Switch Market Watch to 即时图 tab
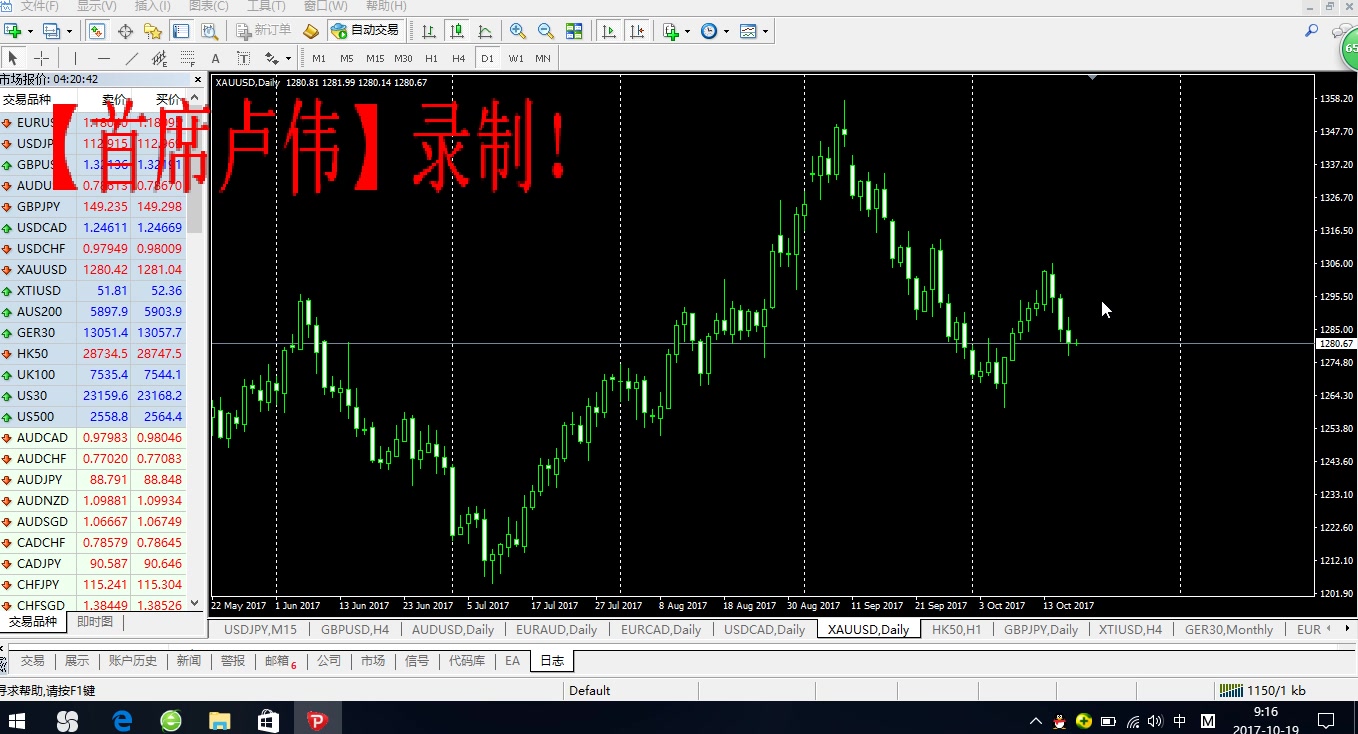This screenshot has height=734, width=1358. click(x=95, y=622)
